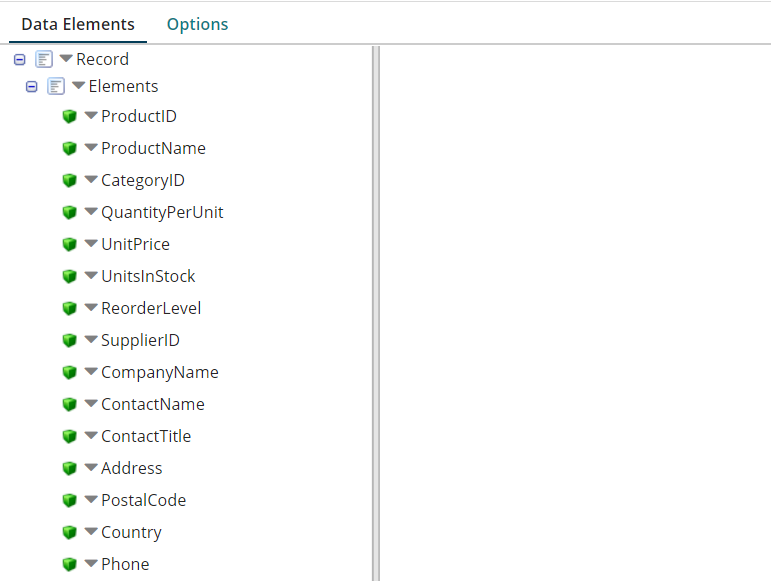Click the green cube icon beside UnitPrice
Image resolution: width=771 pixels, height=581 pixels.
[70, 245]
